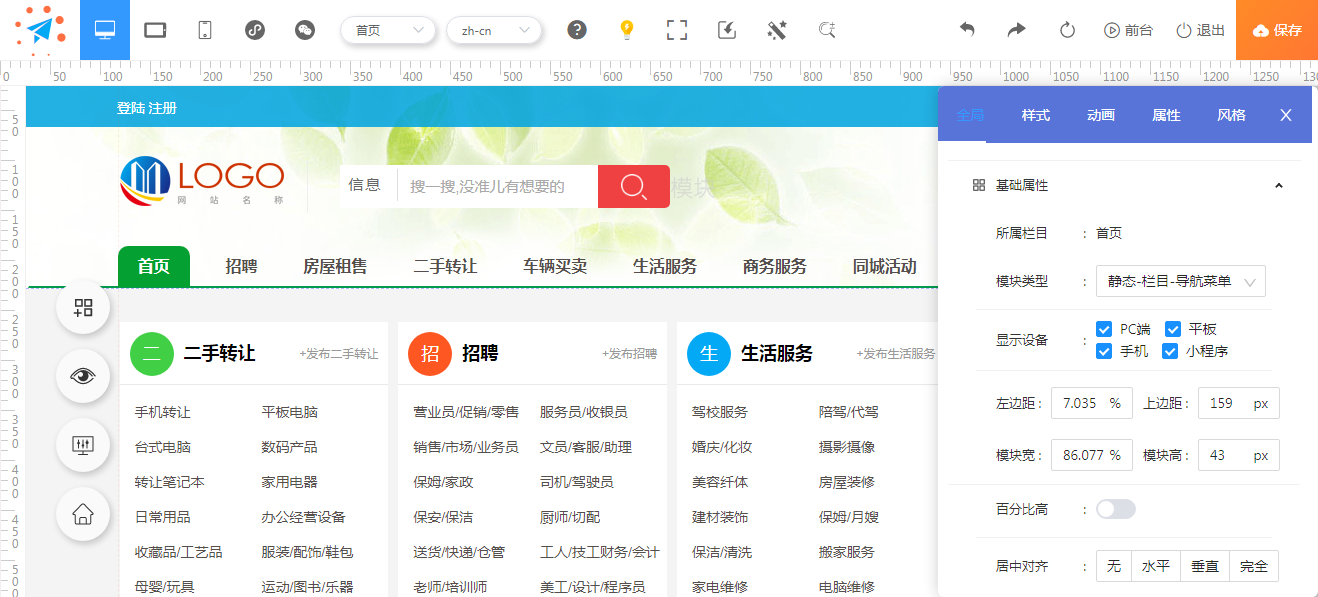Switch to the 动画 panel tab

point(1100,115)
